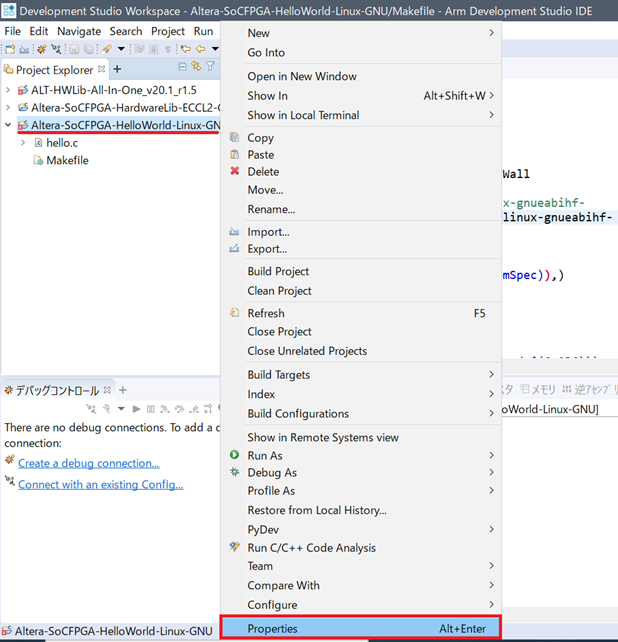Click the new debug connection bug icon
The image size is (618, 642).
(41, 49)
